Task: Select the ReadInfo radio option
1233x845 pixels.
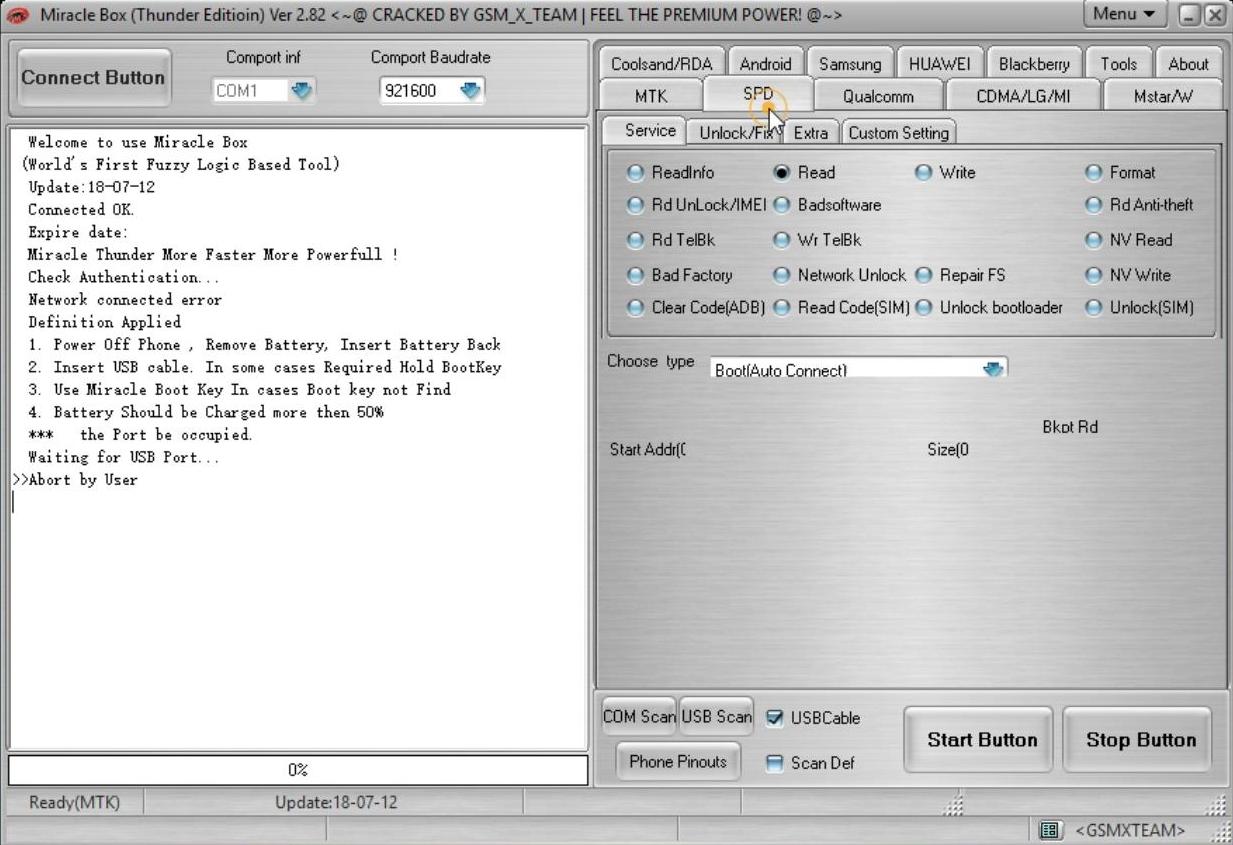Action: 635,173
